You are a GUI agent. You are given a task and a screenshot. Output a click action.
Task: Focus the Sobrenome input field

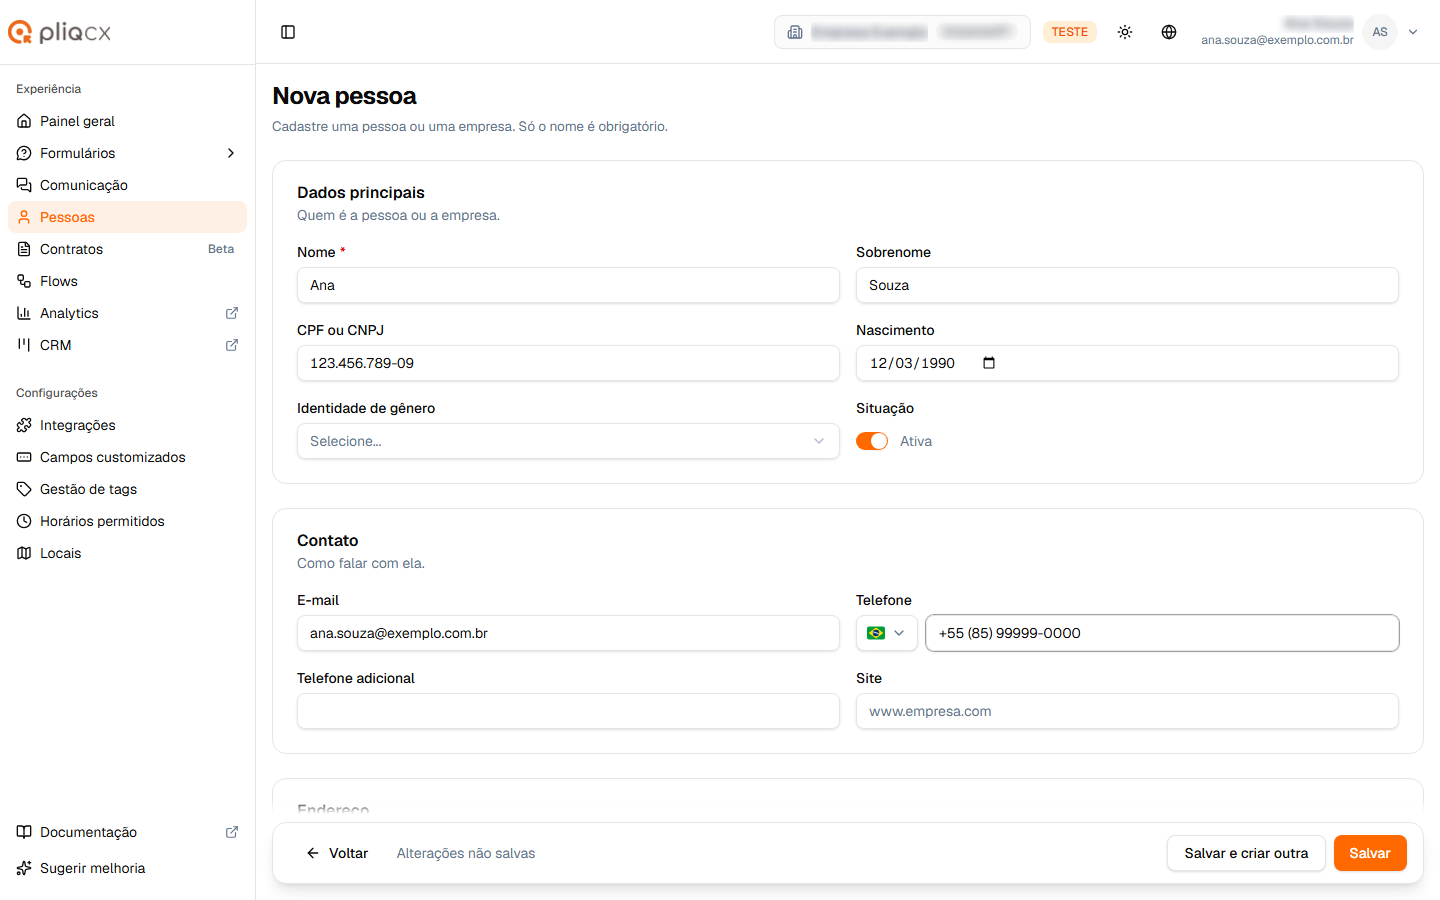coord(1127,285)
